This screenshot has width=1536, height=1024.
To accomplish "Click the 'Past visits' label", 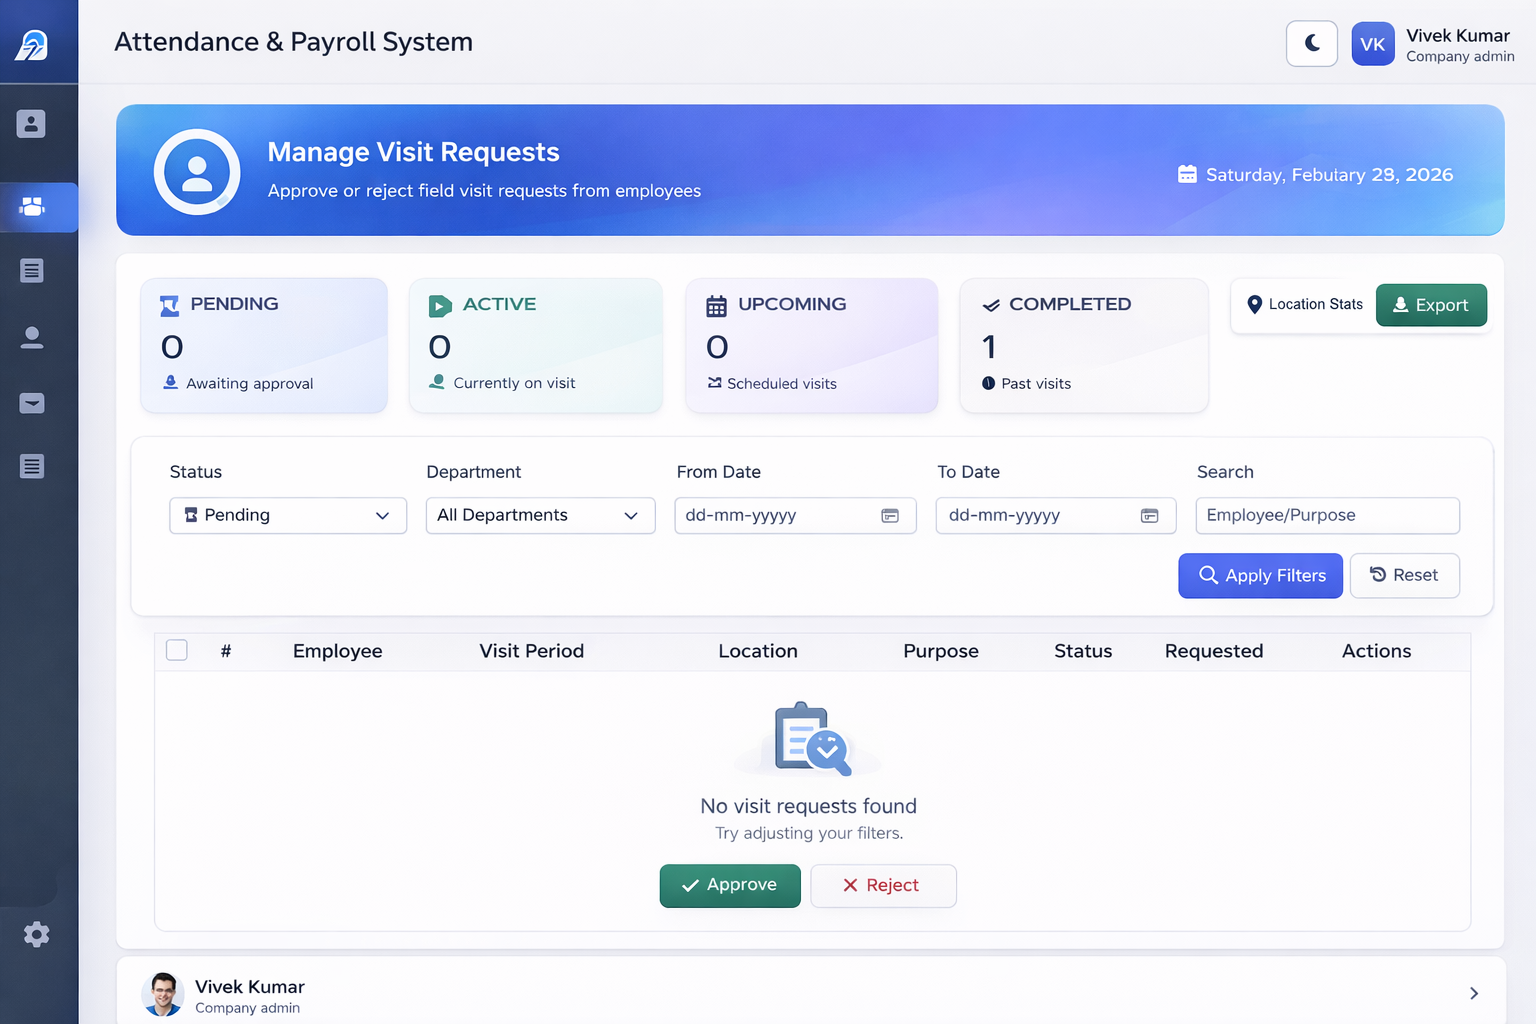I will click(x=1036, y=384).
